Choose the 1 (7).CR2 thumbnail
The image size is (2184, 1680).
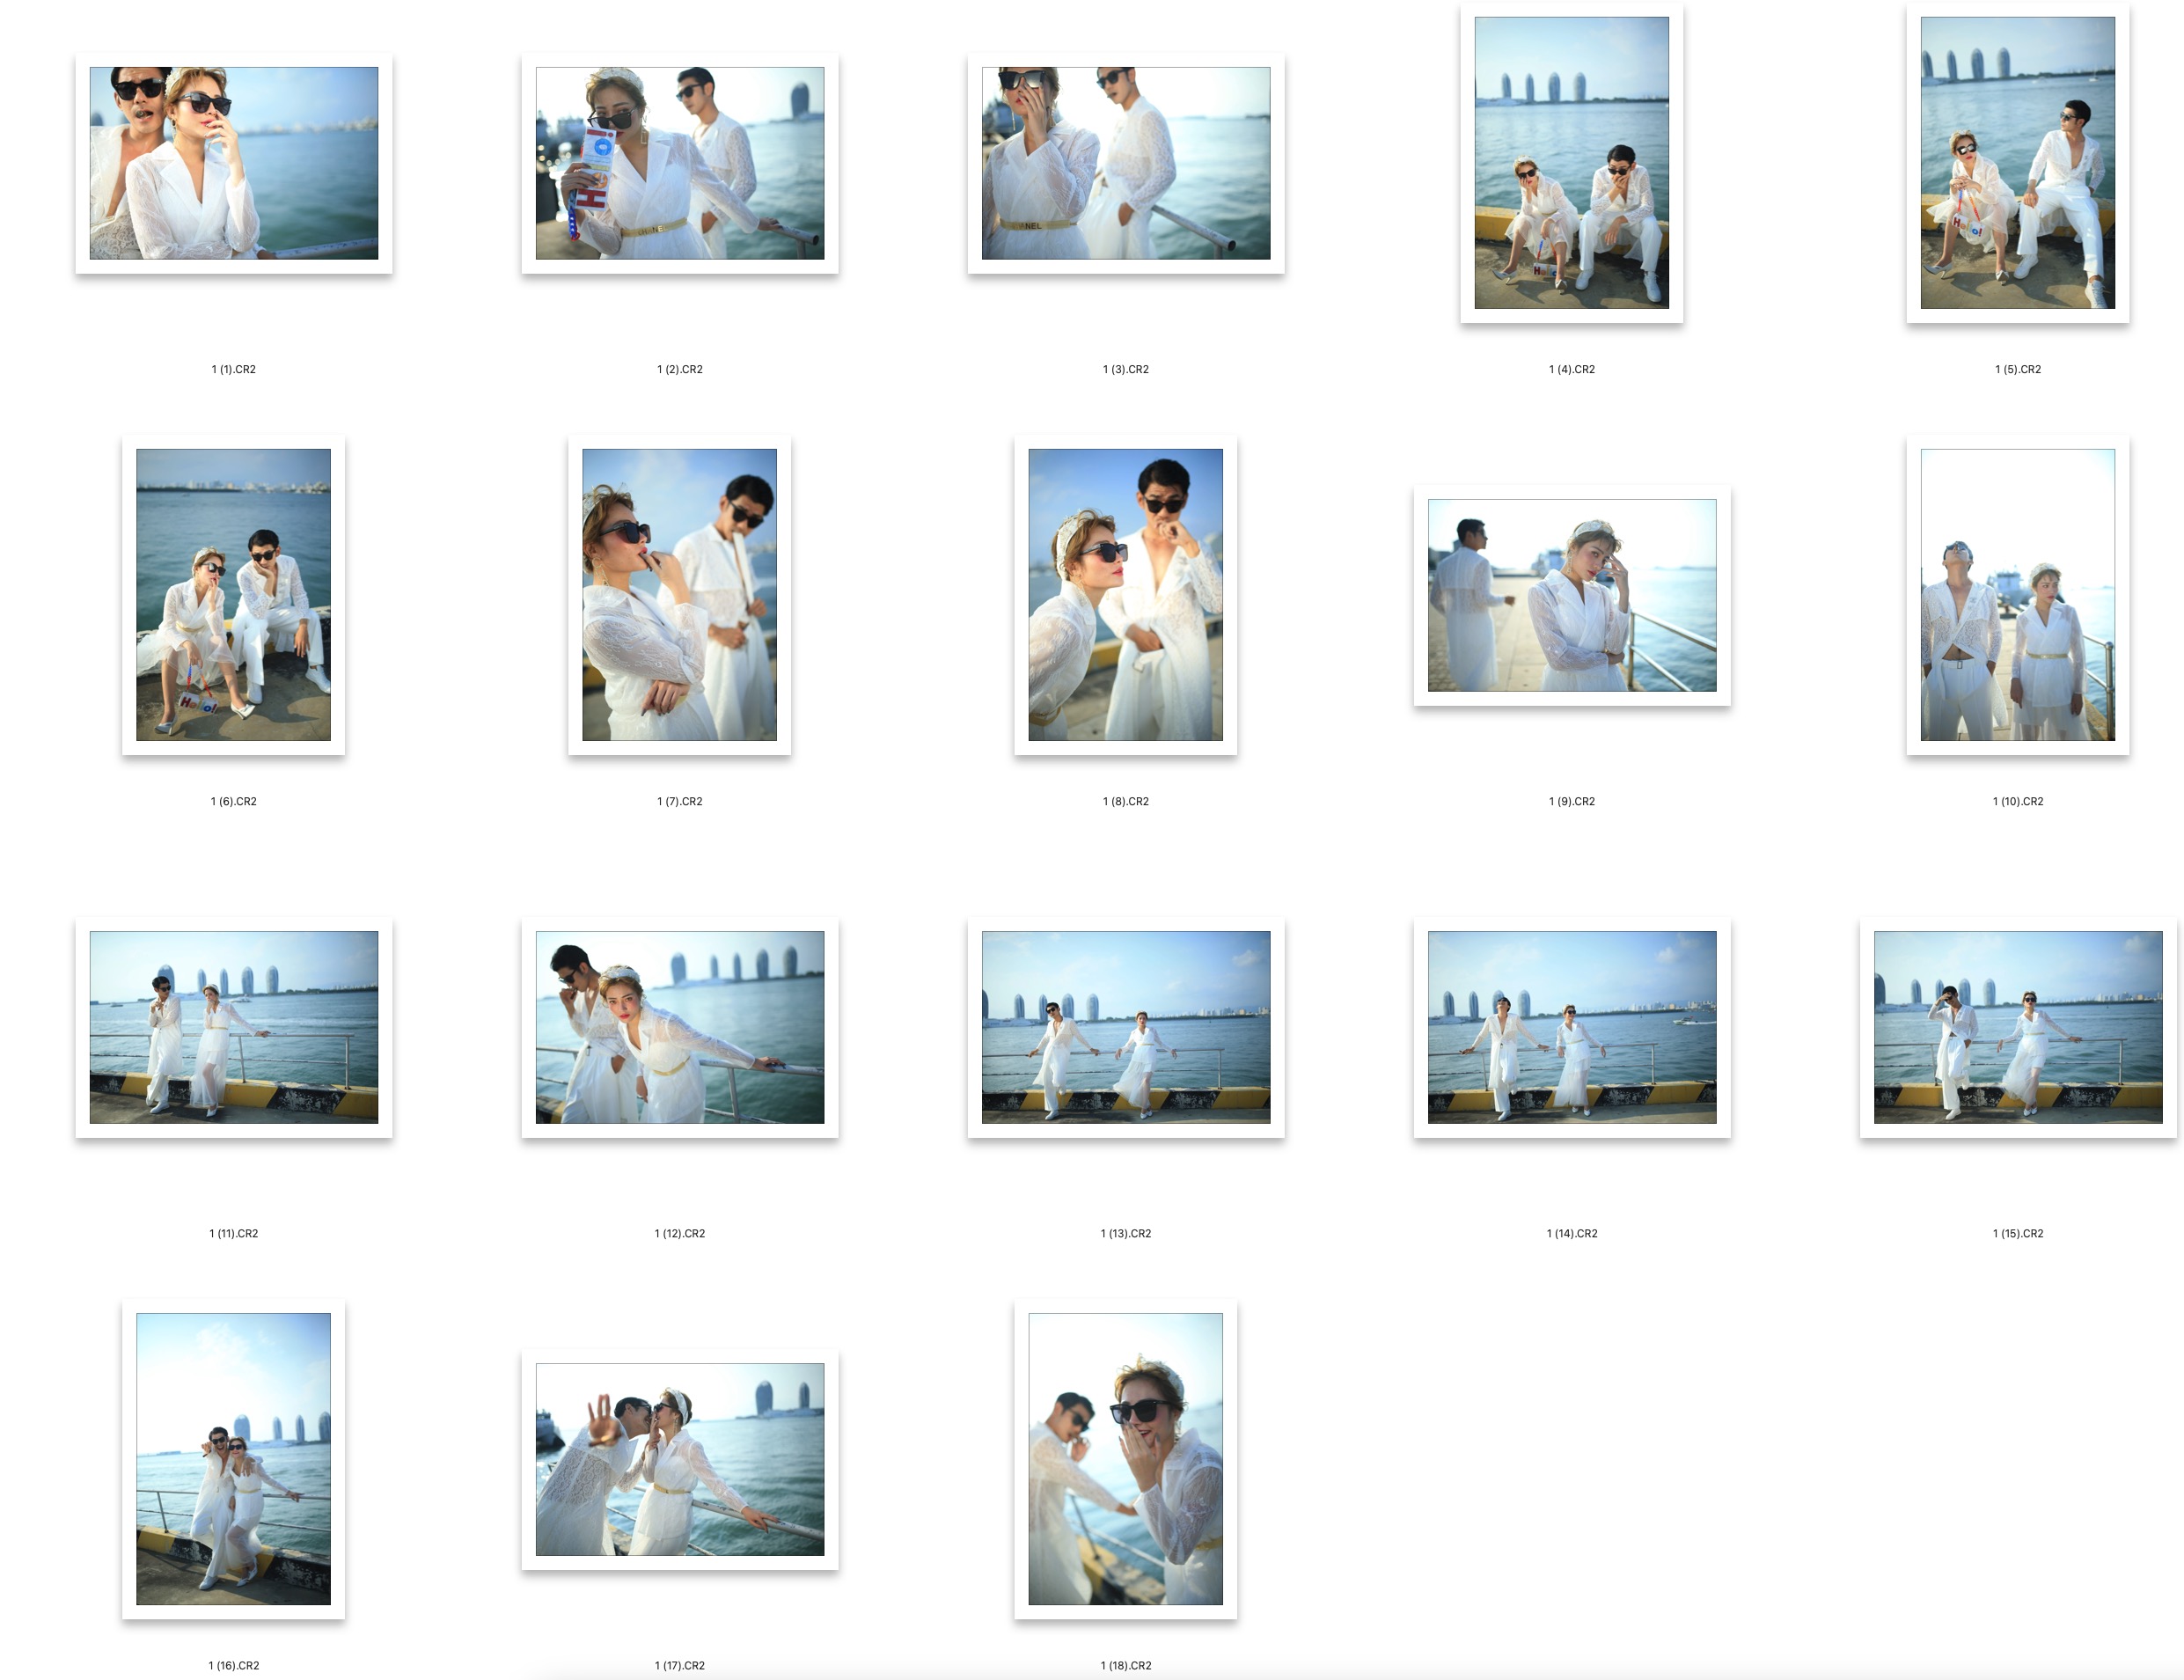pos(679,594)
